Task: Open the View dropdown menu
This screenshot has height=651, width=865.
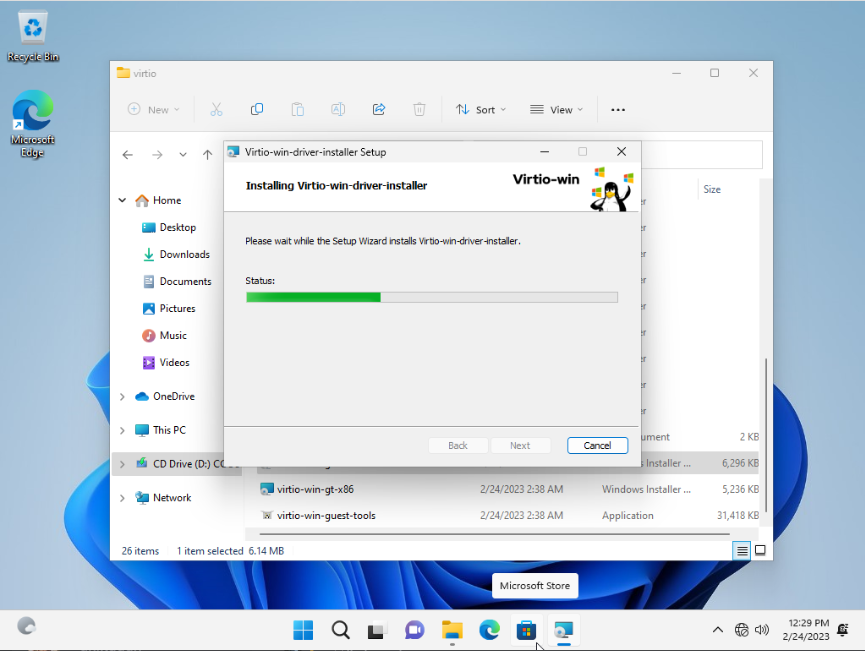Action: [556, 109]
